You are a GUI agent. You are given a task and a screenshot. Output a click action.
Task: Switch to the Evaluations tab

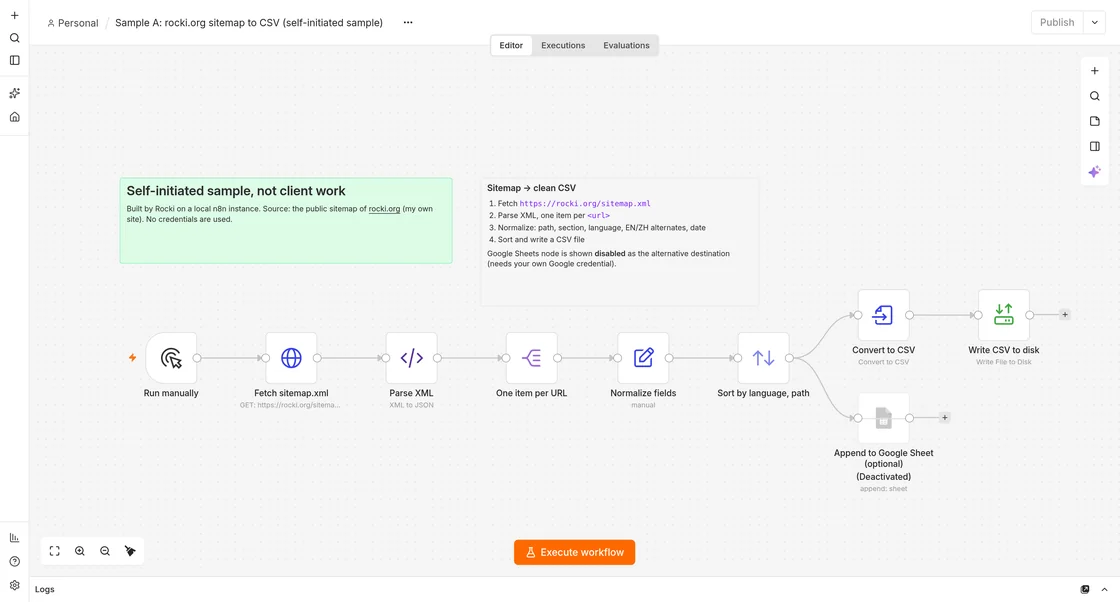click(626, 45)
